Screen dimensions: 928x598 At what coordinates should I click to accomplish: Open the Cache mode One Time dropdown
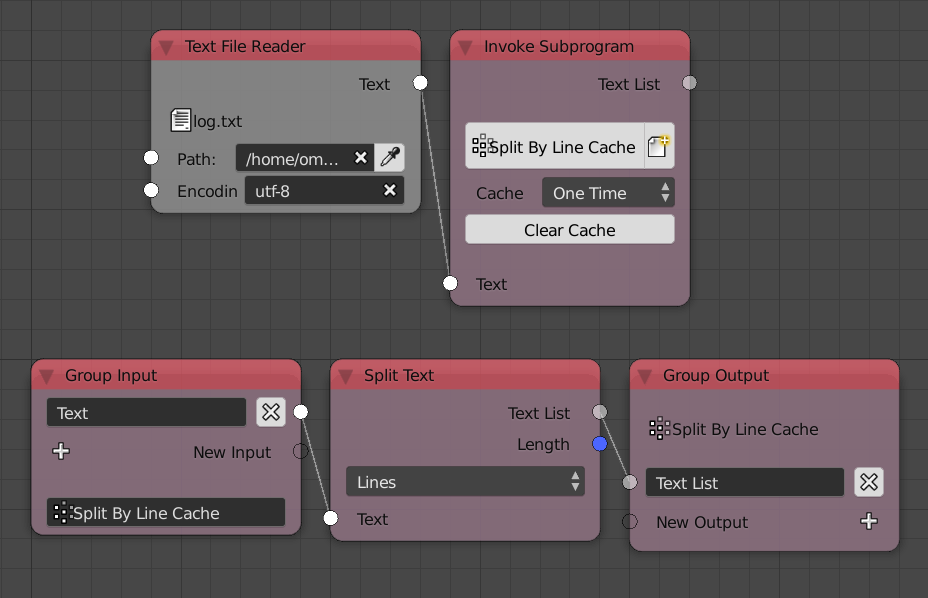pyautogui.click(x=608, y=192)
